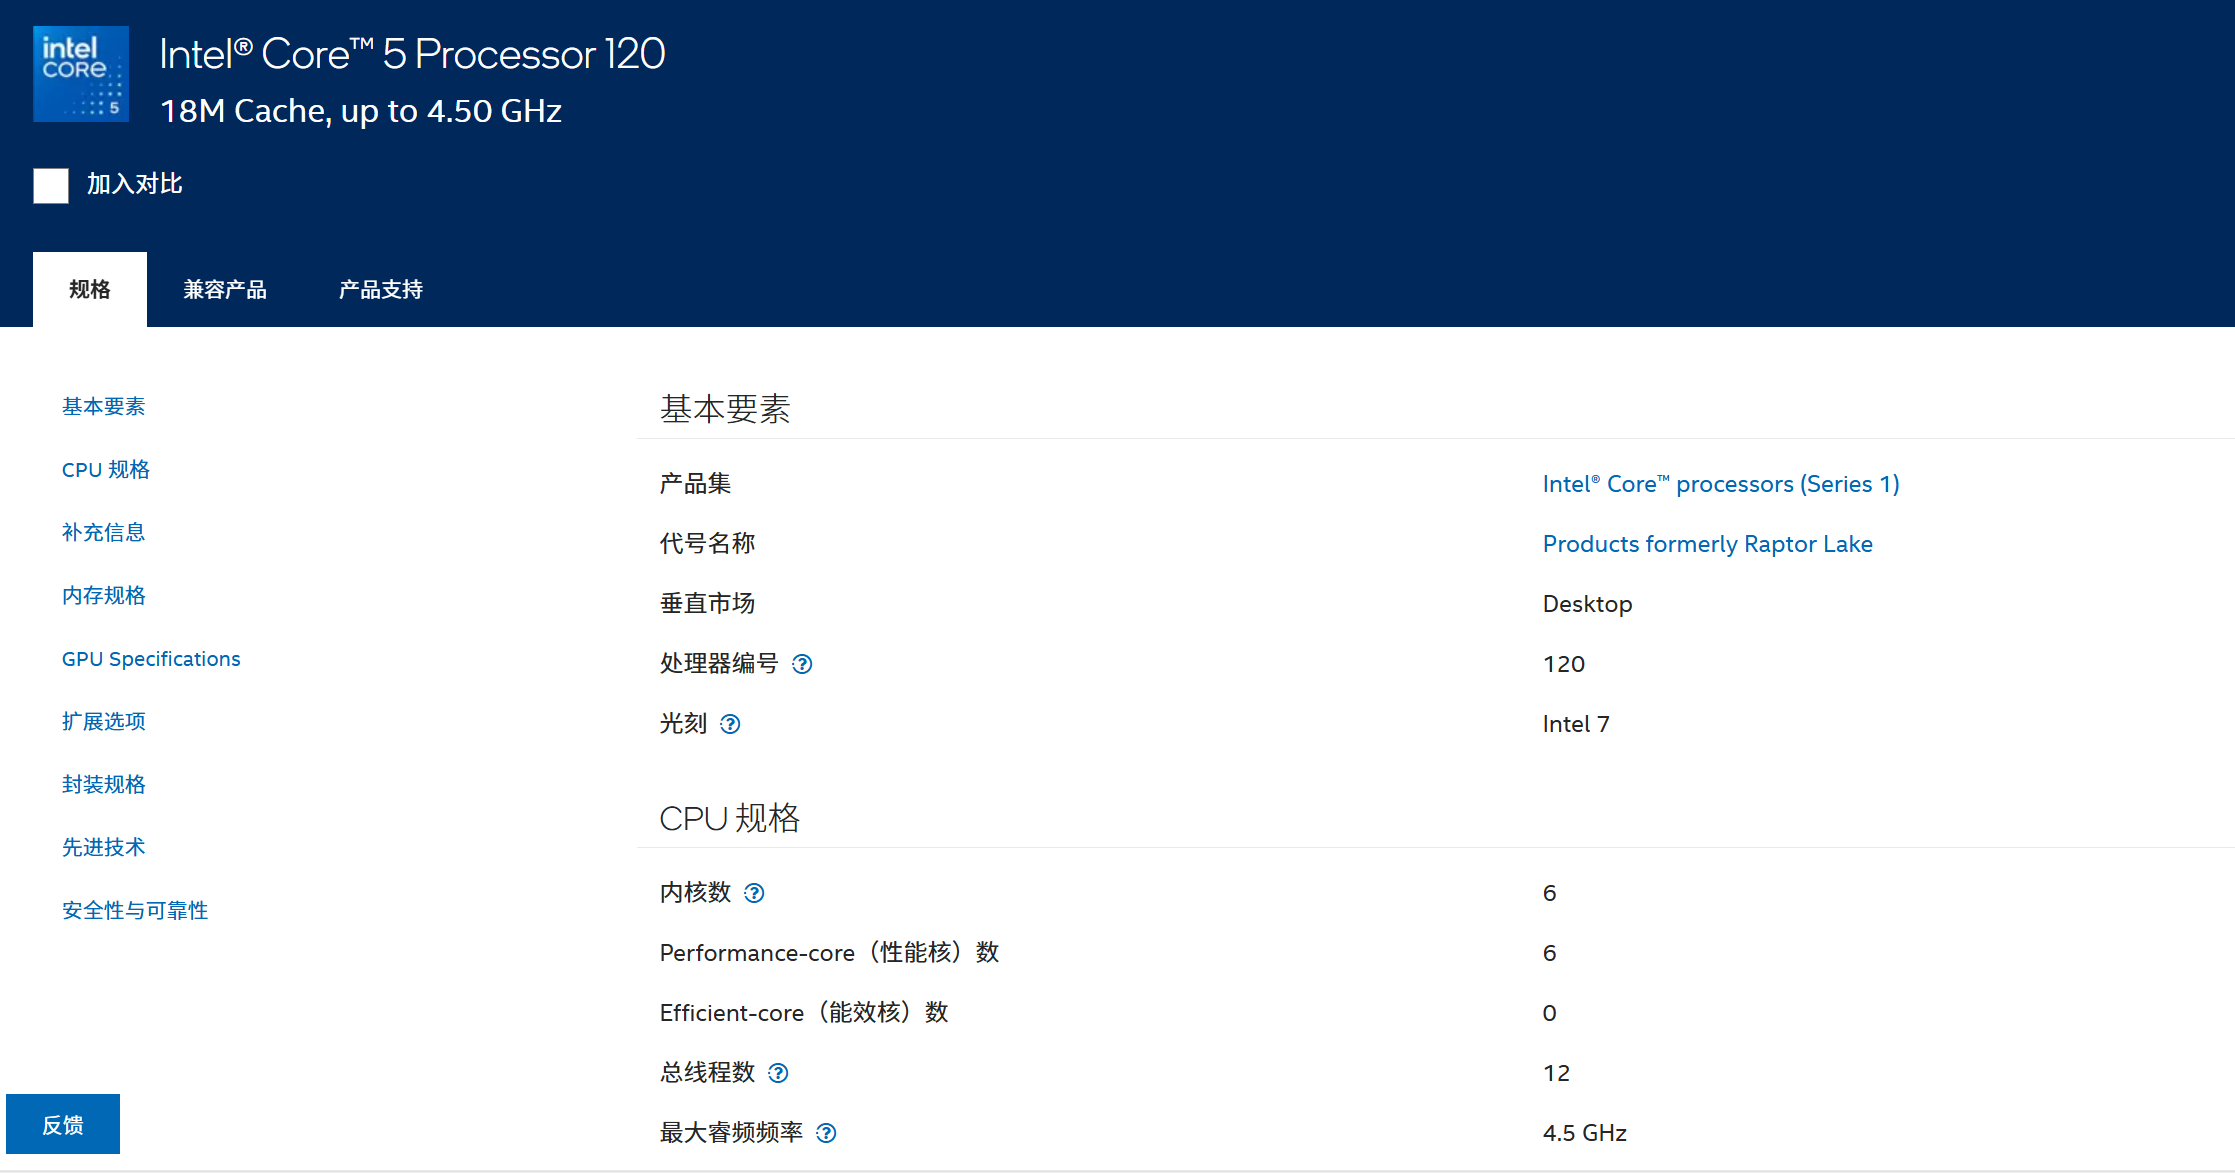Click the Efficient-core（能效核）数 label
This screenshot has height=1173, width=2235.
click(x=804, y=1013)
